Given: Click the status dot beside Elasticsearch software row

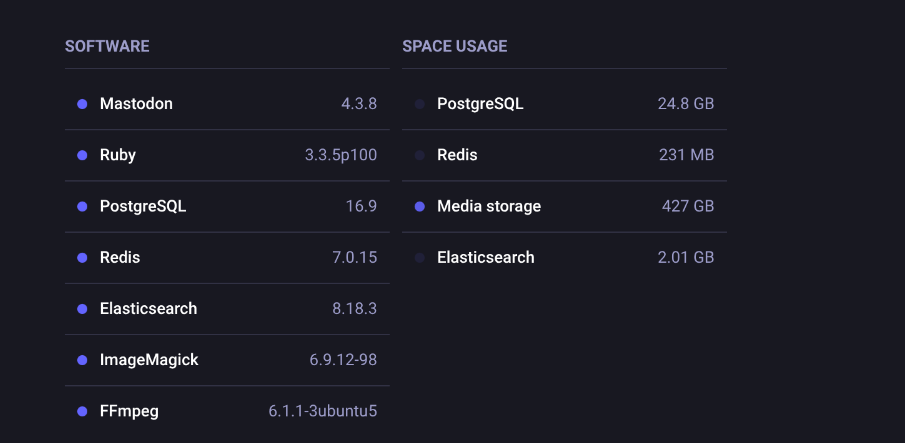Looking at the screenshot, I should [x=82, y=309].
